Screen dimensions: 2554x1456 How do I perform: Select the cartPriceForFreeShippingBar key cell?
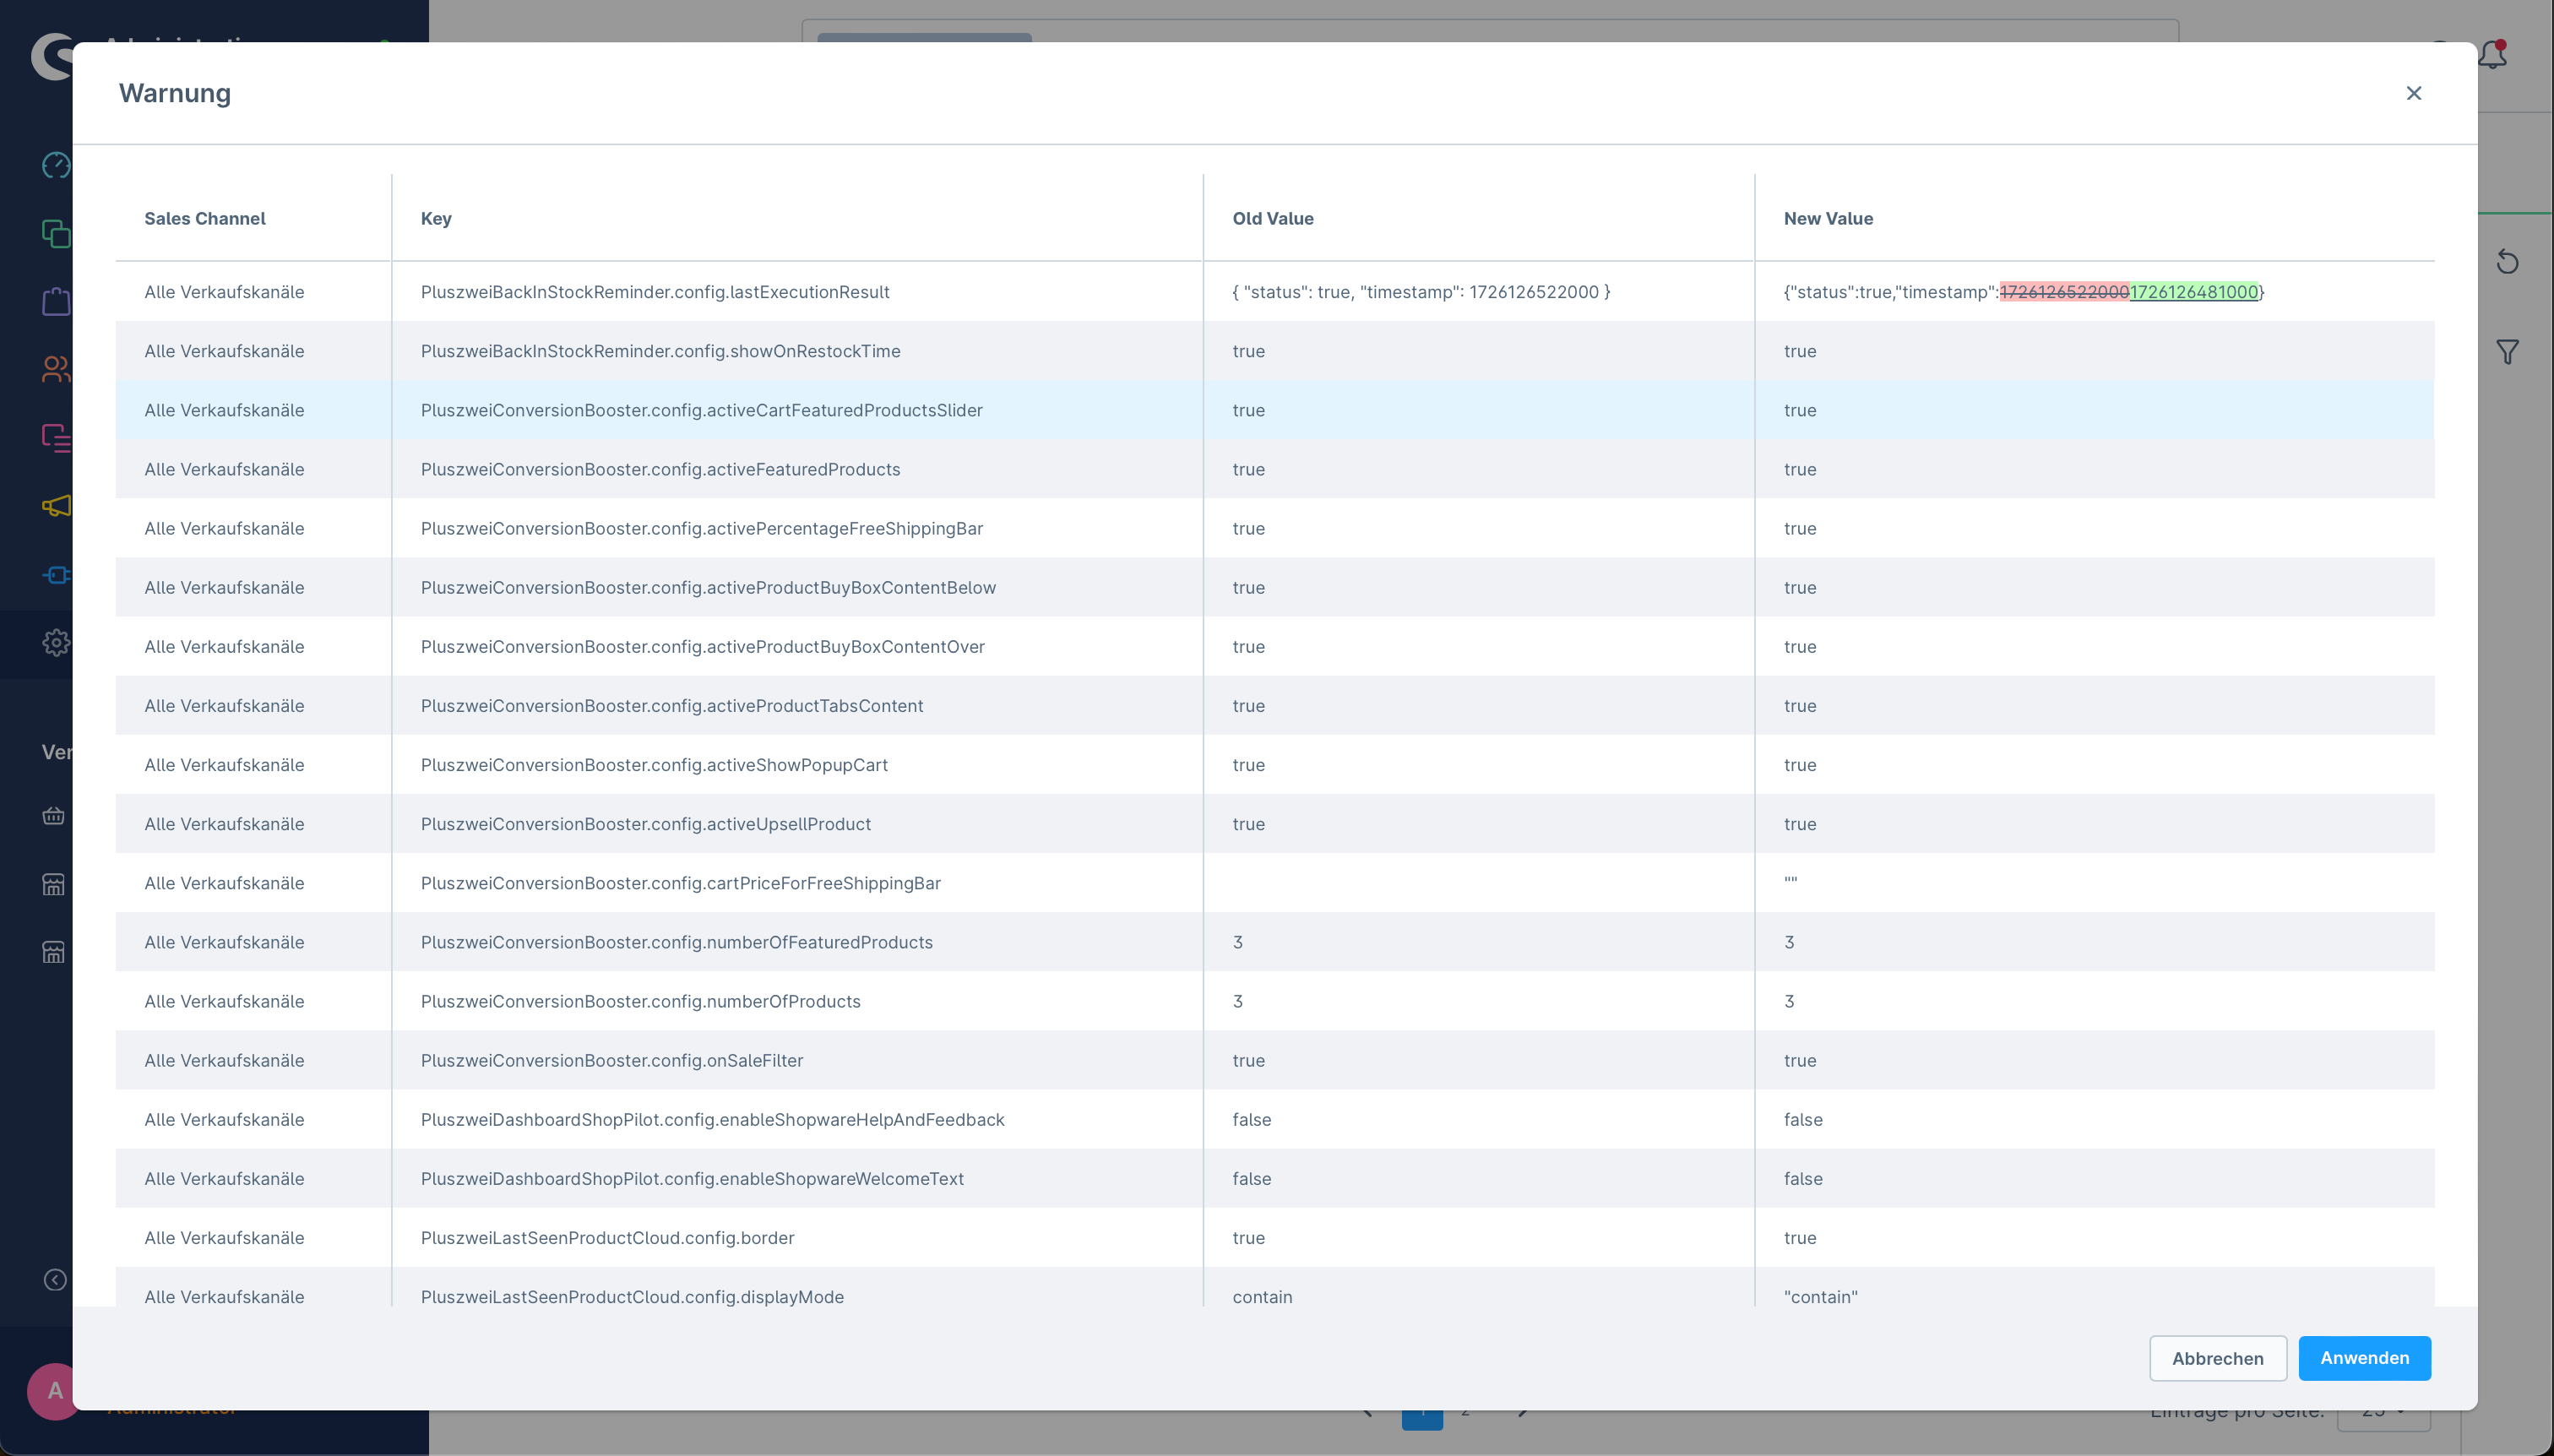coord(797,882)
